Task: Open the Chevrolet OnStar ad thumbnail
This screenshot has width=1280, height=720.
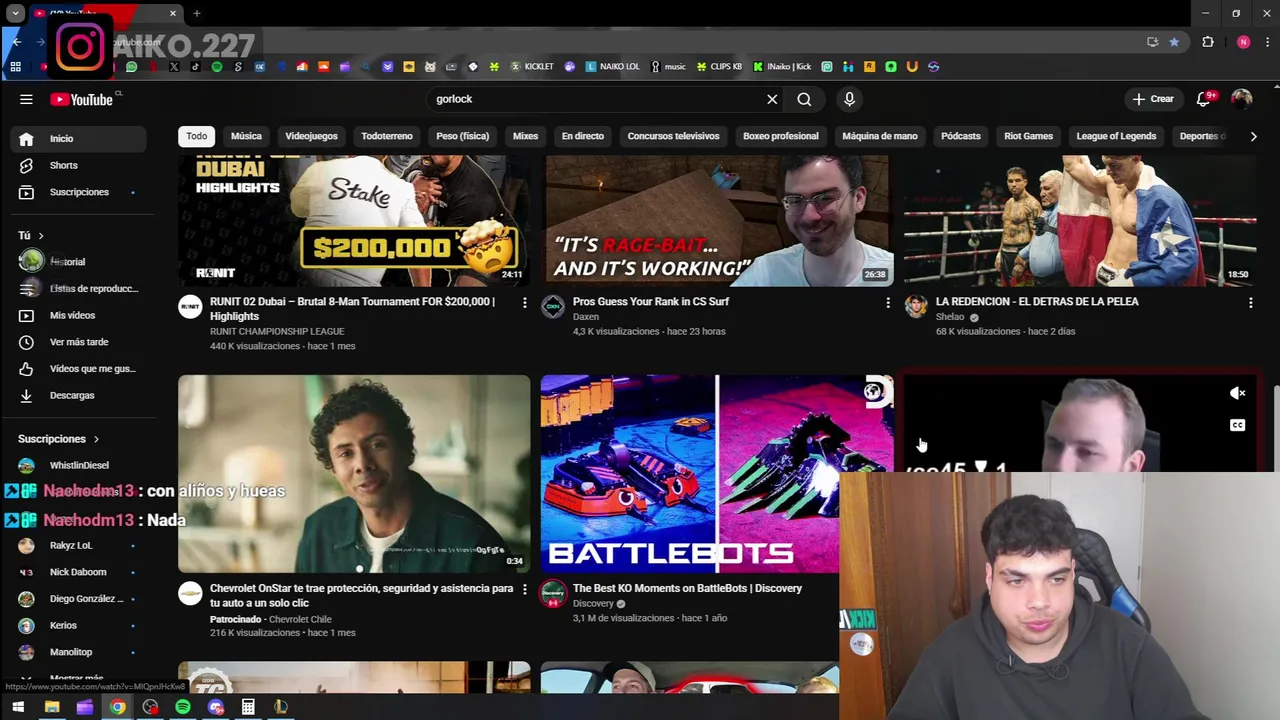Action: (354, 474)
